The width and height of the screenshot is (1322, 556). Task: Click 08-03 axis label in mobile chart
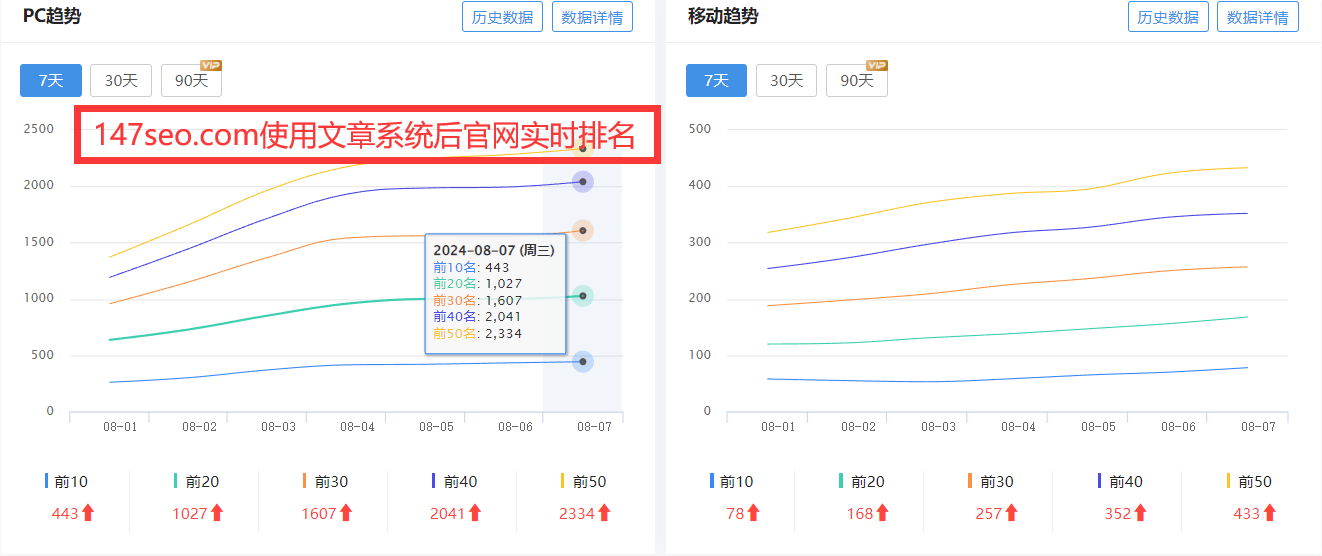pos(938,426)
